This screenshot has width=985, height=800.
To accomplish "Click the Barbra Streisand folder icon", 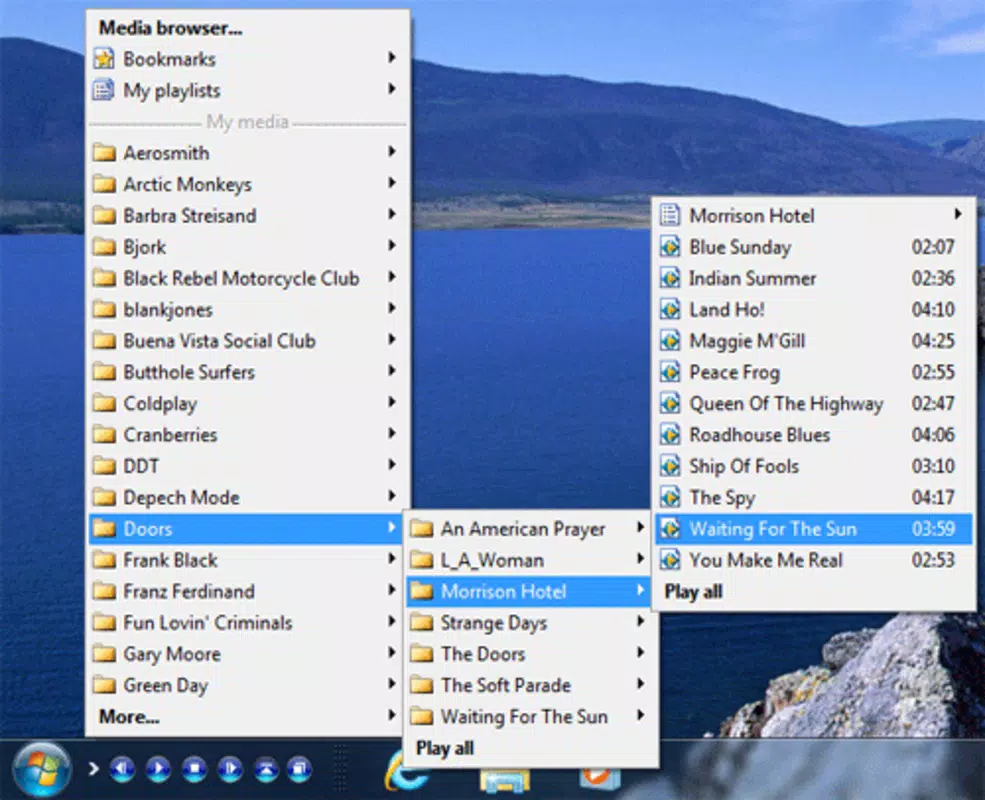I will (104, 215).
